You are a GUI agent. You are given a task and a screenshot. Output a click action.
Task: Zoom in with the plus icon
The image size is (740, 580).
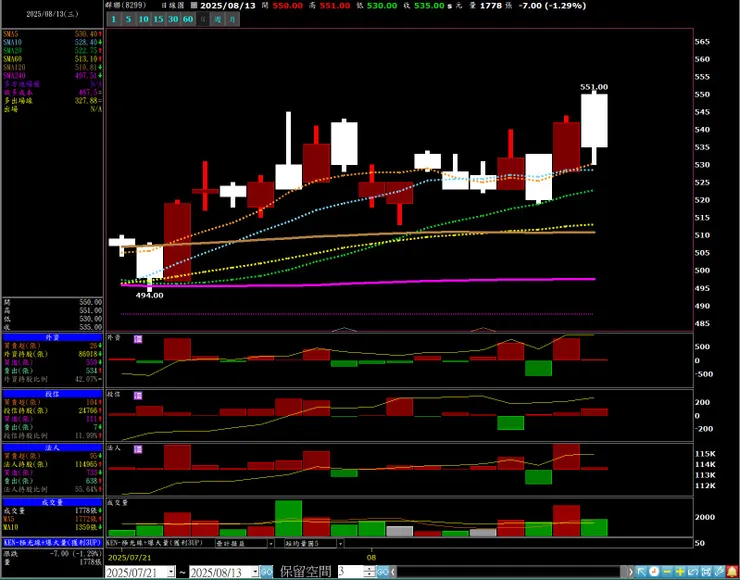pyautogui.click(x=681, y=572)
